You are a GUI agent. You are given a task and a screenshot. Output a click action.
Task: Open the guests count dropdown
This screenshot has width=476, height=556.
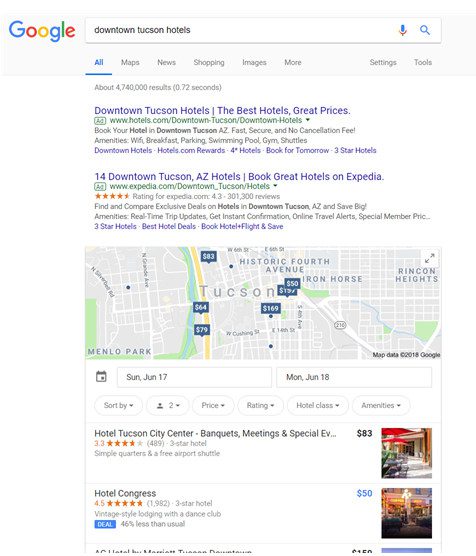tap(168, 405)
